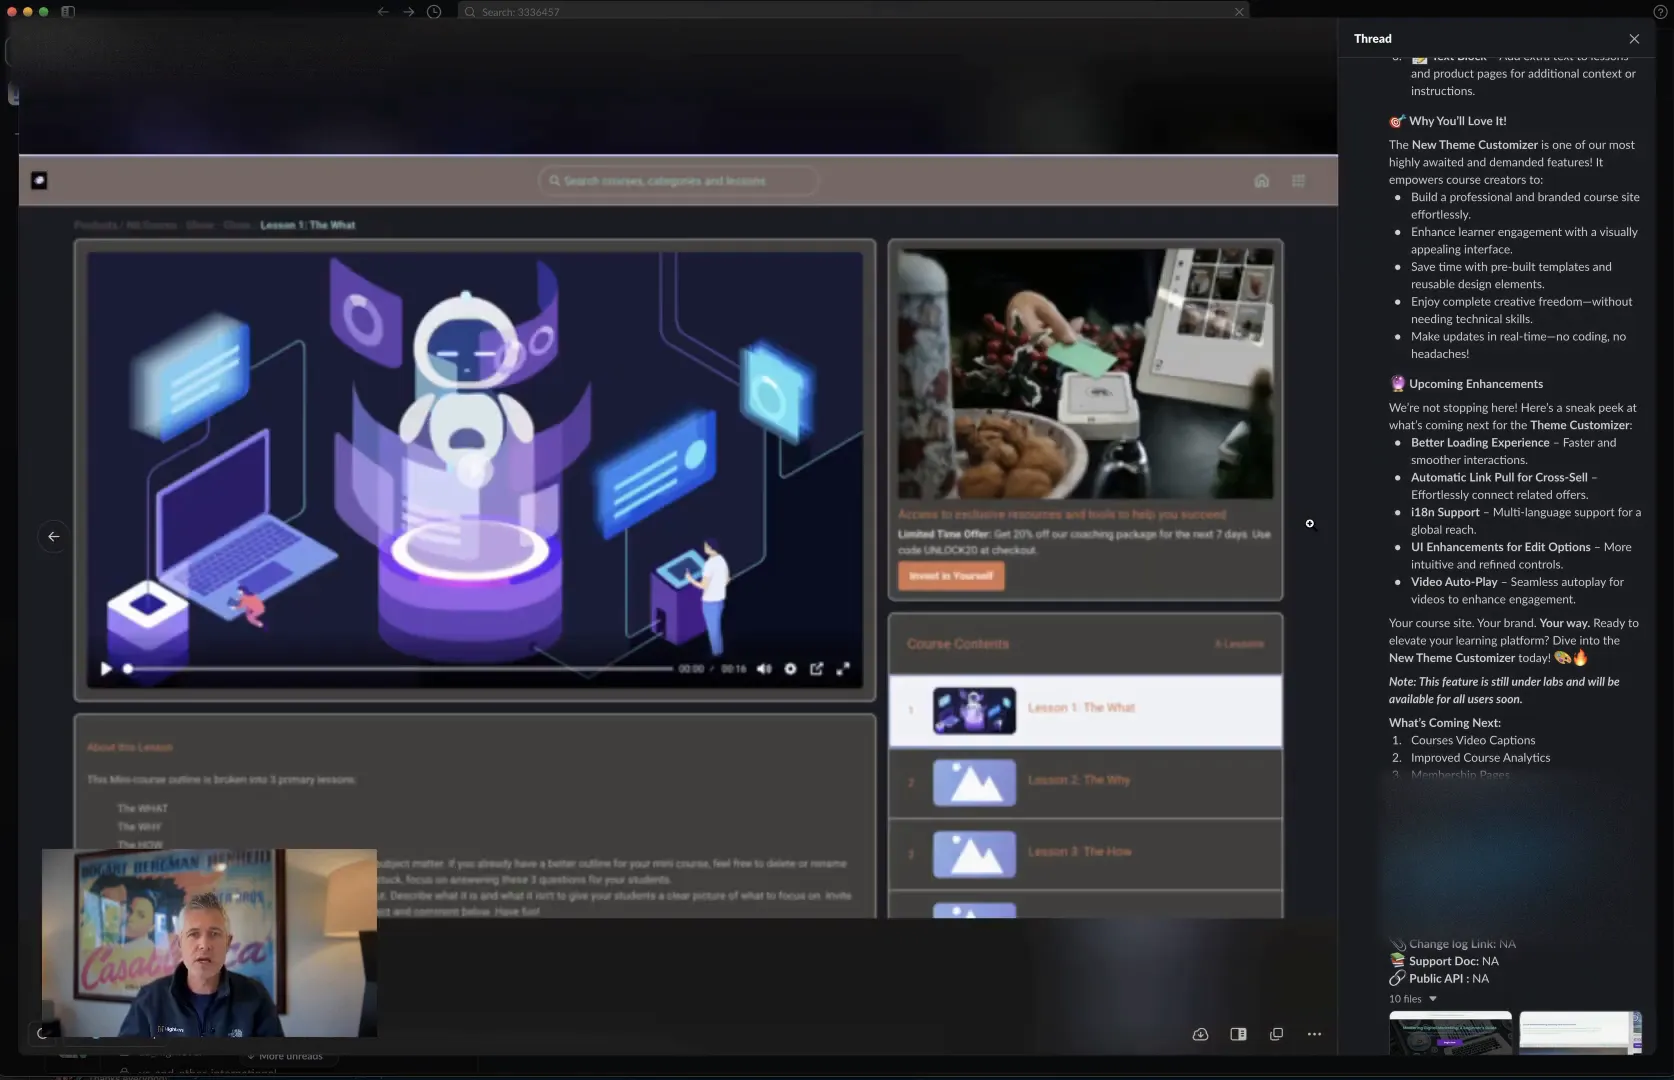Viewport: 1674px width, 1080px height.
Task: Open the first attached file thumbnail
Action: tap(1450, 1033)
